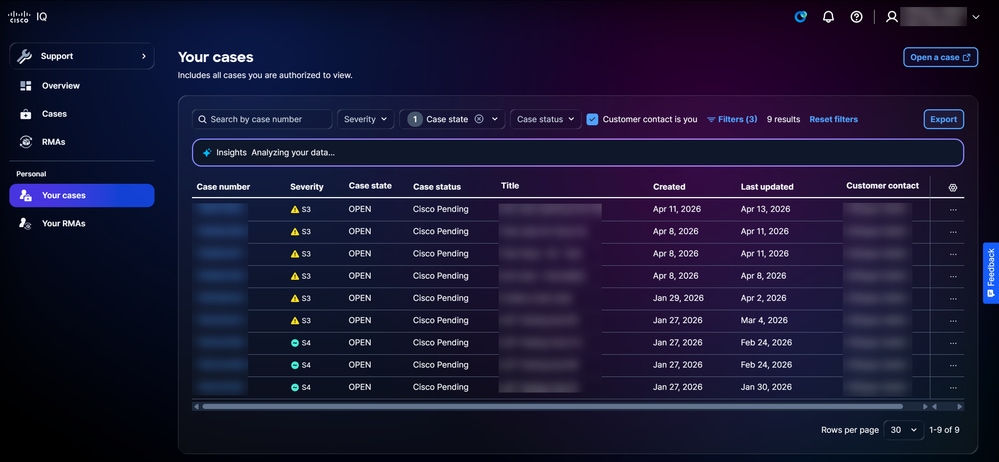The image size is (999, 462).
Task: Open table column settings gear icon
Action: pos(953,187)
